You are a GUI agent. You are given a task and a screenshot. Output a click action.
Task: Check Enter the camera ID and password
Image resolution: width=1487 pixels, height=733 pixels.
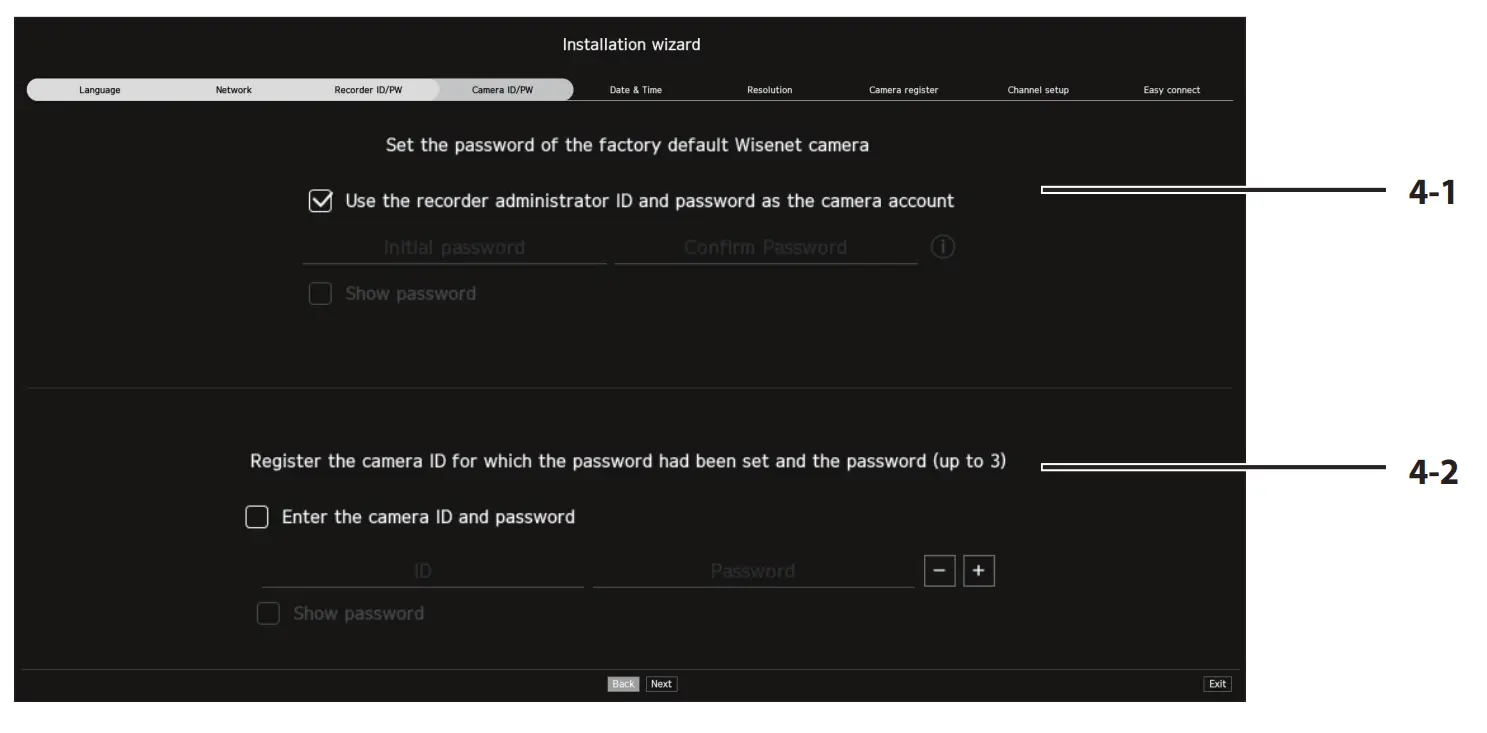(257, 516)
